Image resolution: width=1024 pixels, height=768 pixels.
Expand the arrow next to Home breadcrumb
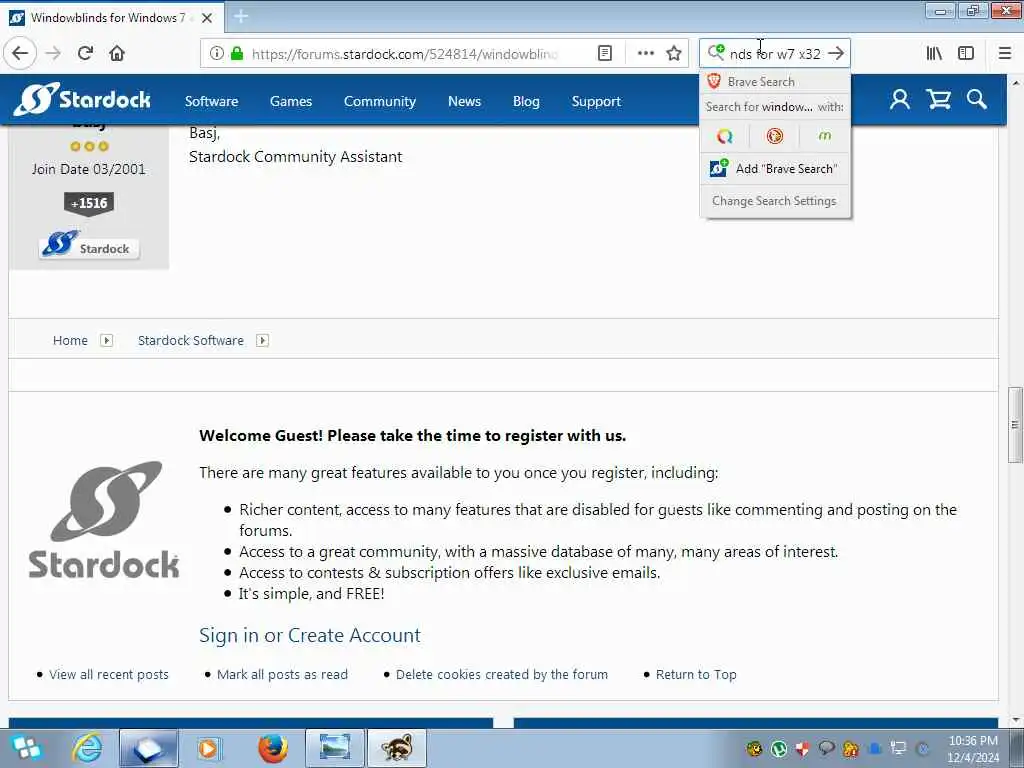pyautogui.click(x=106, y=340)
